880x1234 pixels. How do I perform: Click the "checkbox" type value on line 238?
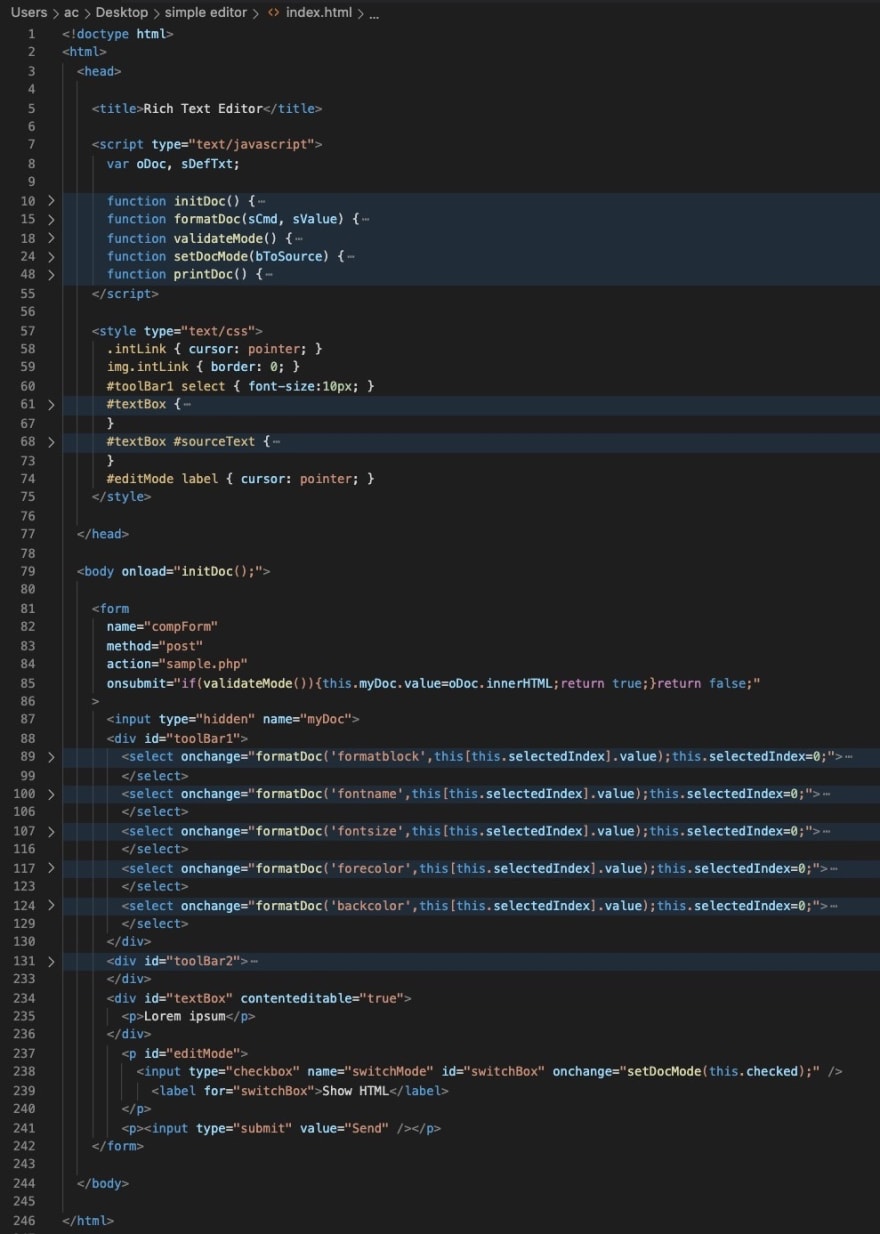pos(262,1072)
